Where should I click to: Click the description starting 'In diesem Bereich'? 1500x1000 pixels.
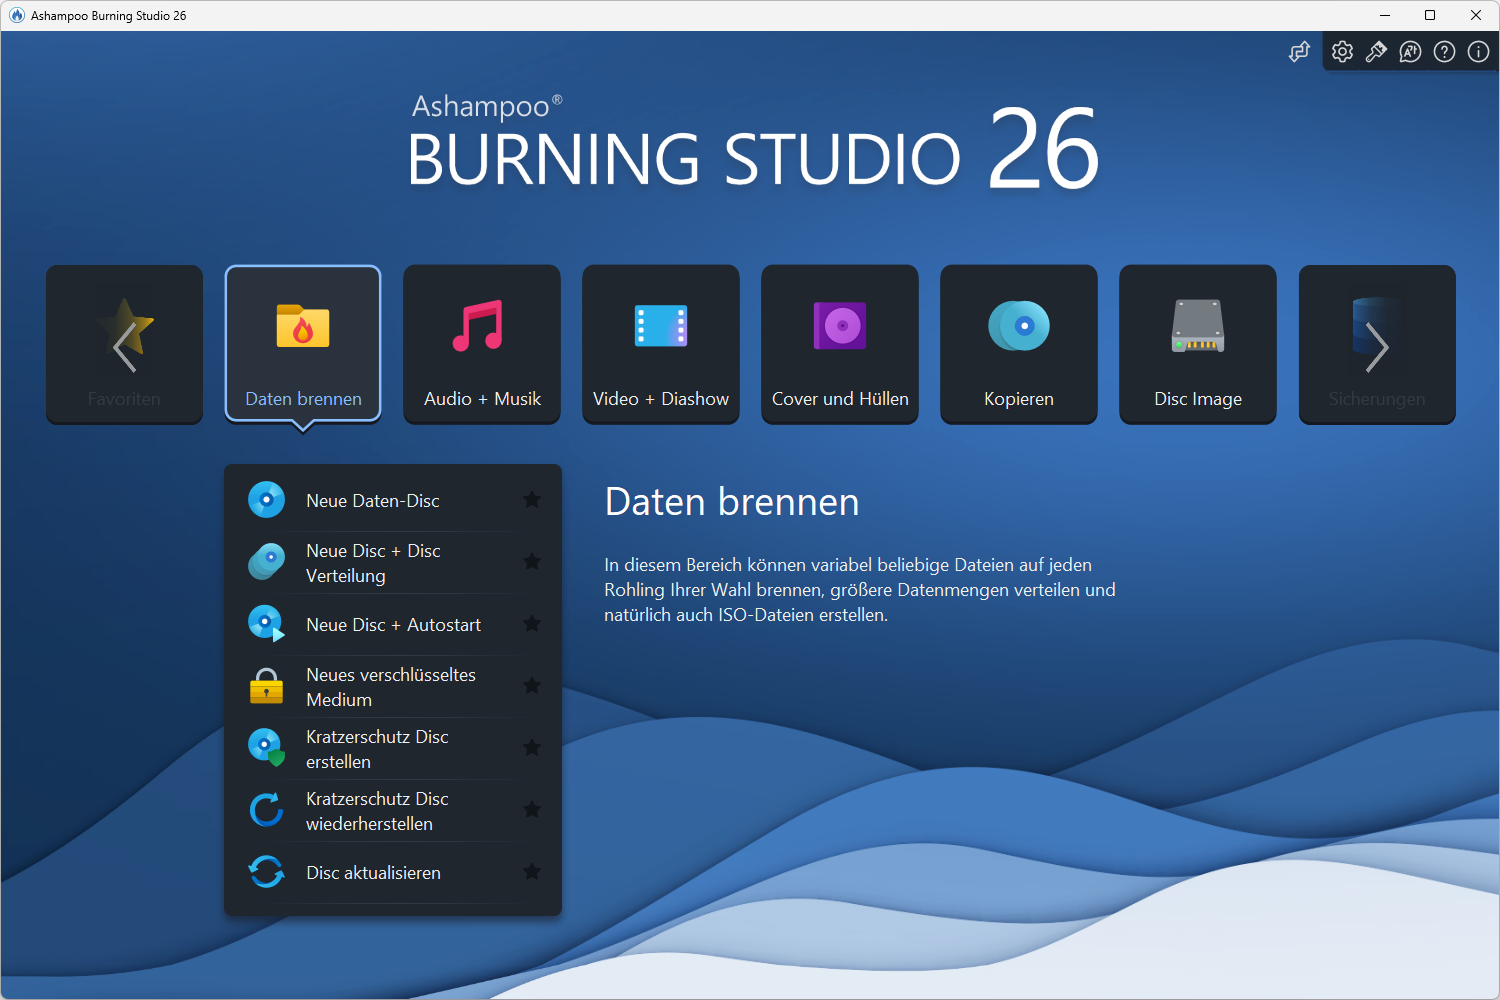coord(860,590)
